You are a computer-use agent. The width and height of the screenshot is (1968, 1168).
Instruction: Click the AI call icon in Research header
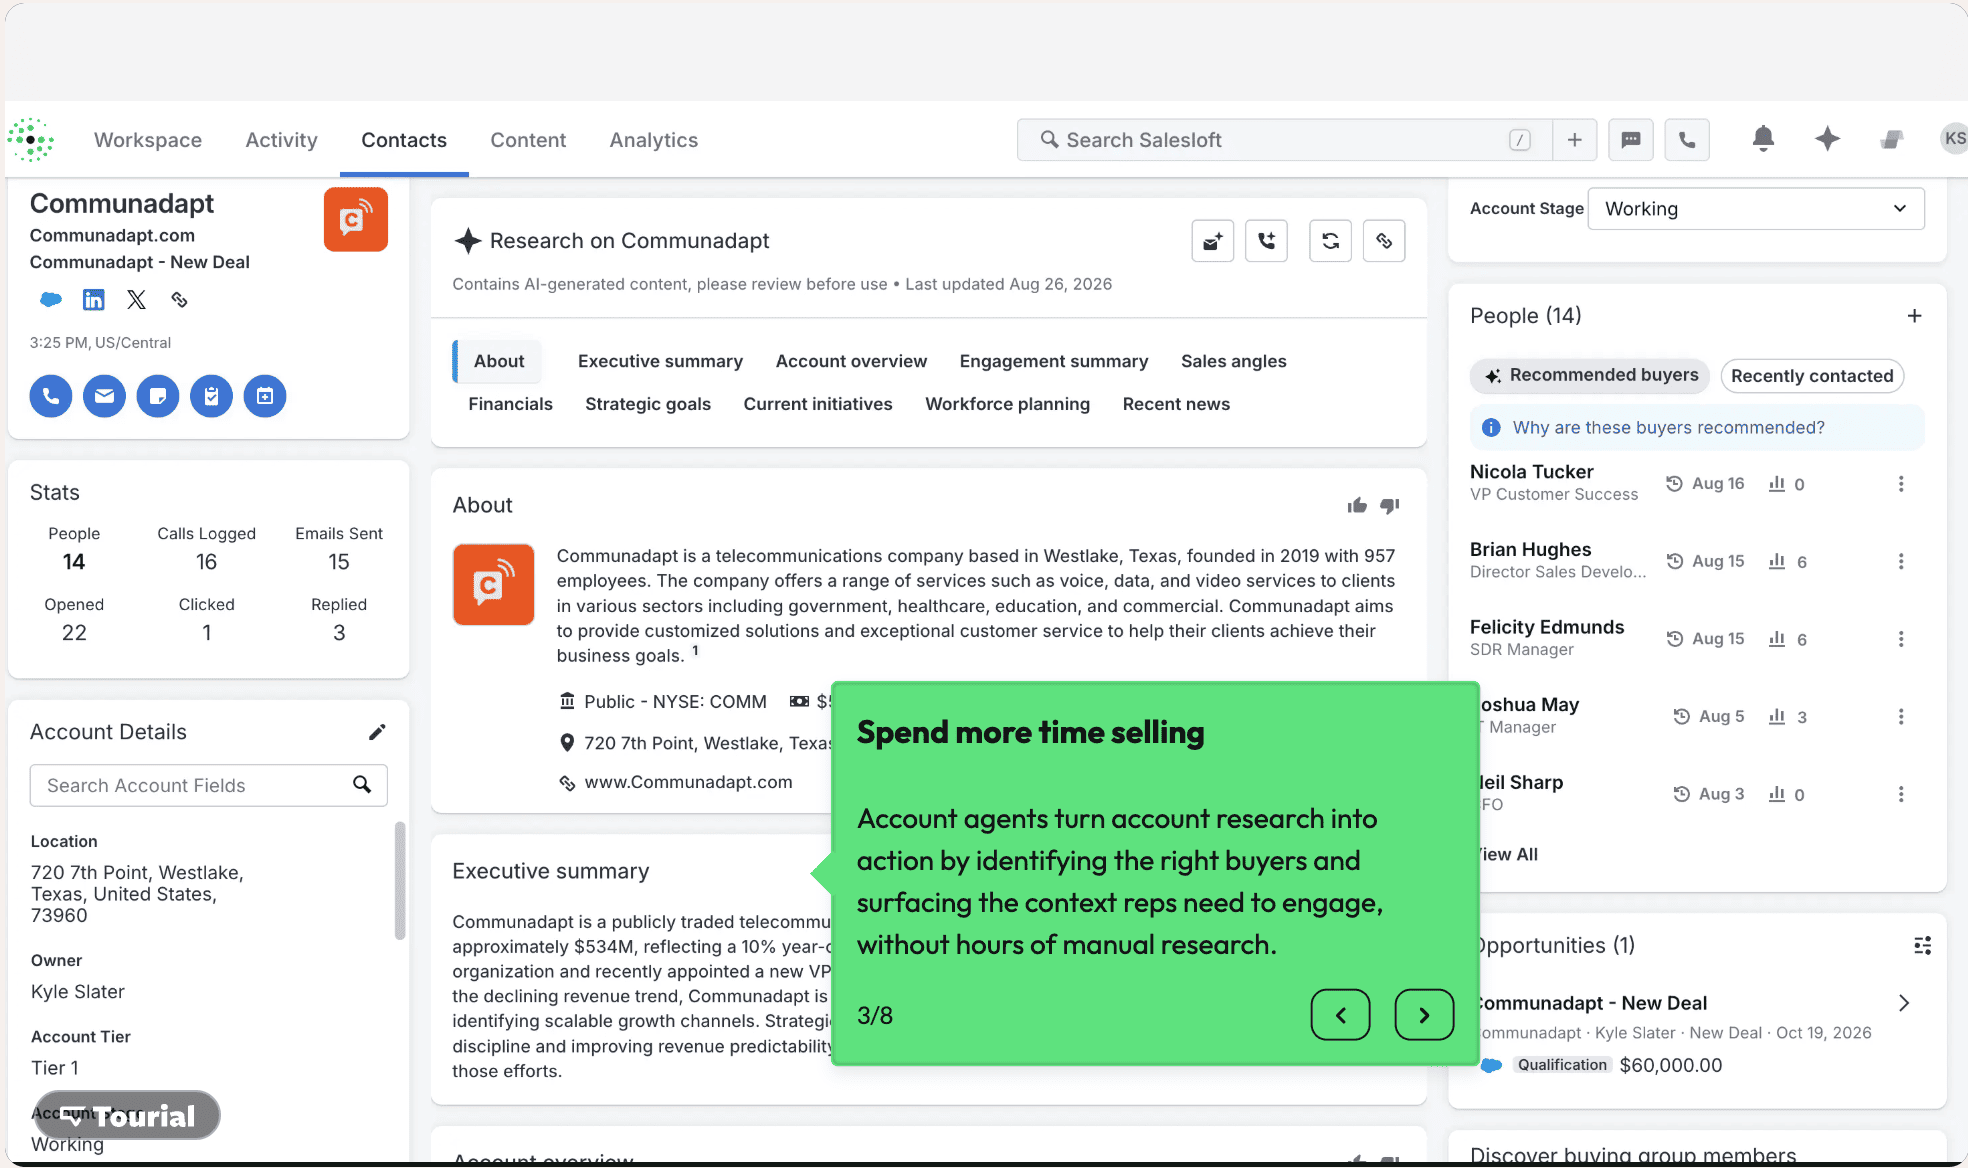coord(1267,241)
